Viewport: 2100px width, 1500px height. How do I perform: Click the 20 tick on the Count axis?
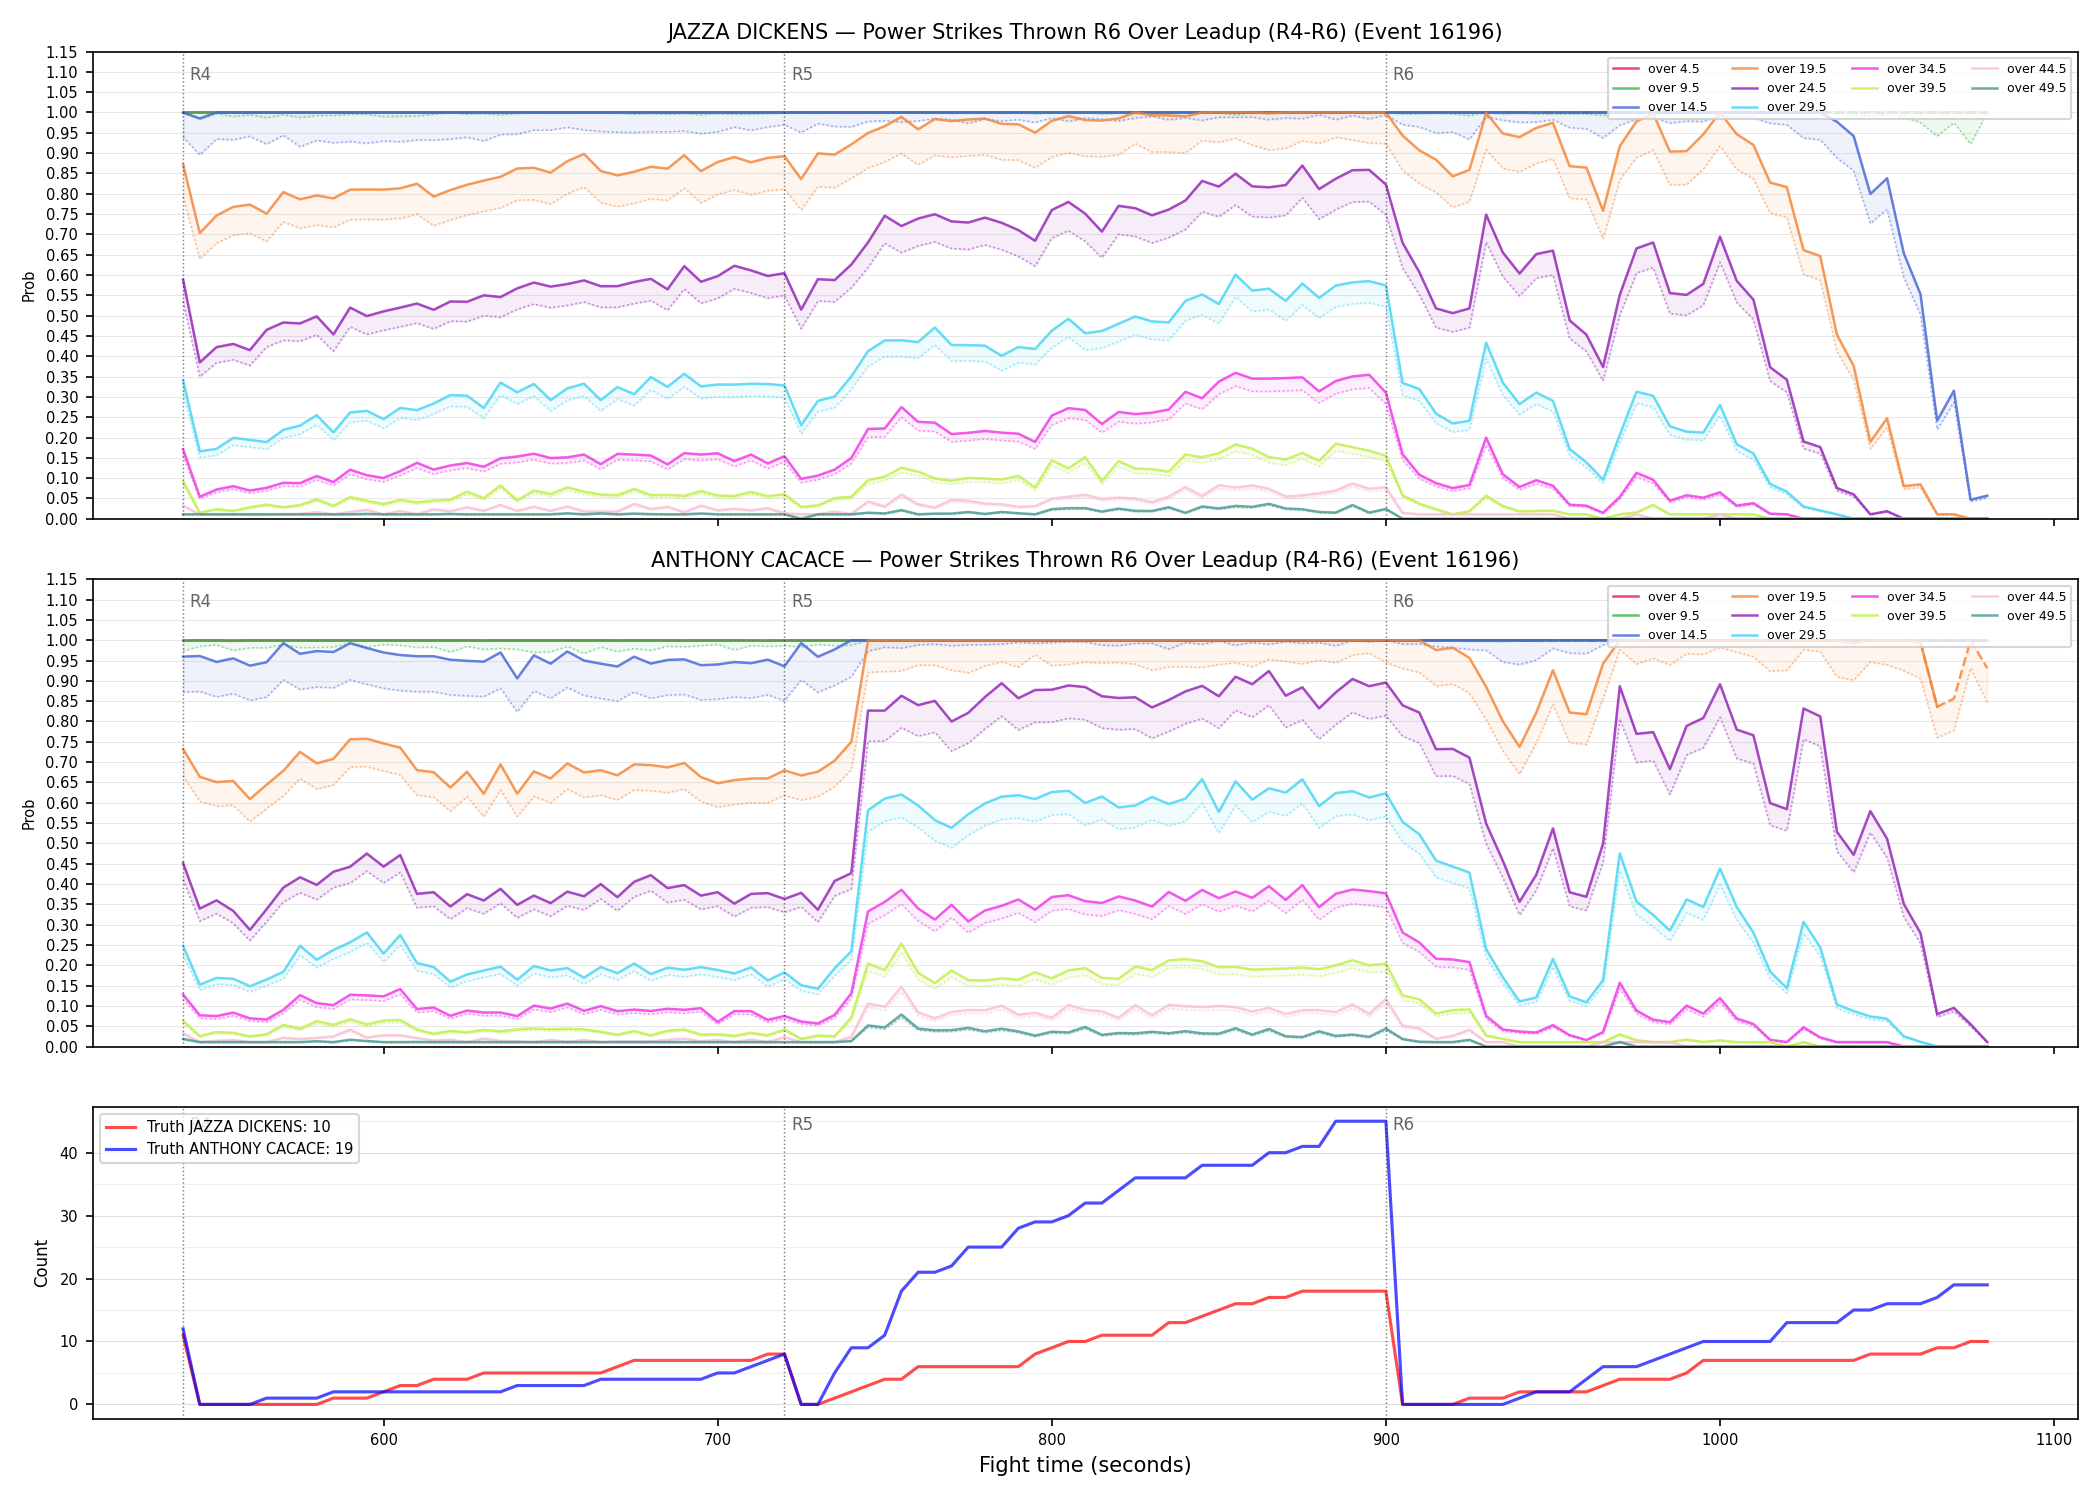(x=68, y=1279)
